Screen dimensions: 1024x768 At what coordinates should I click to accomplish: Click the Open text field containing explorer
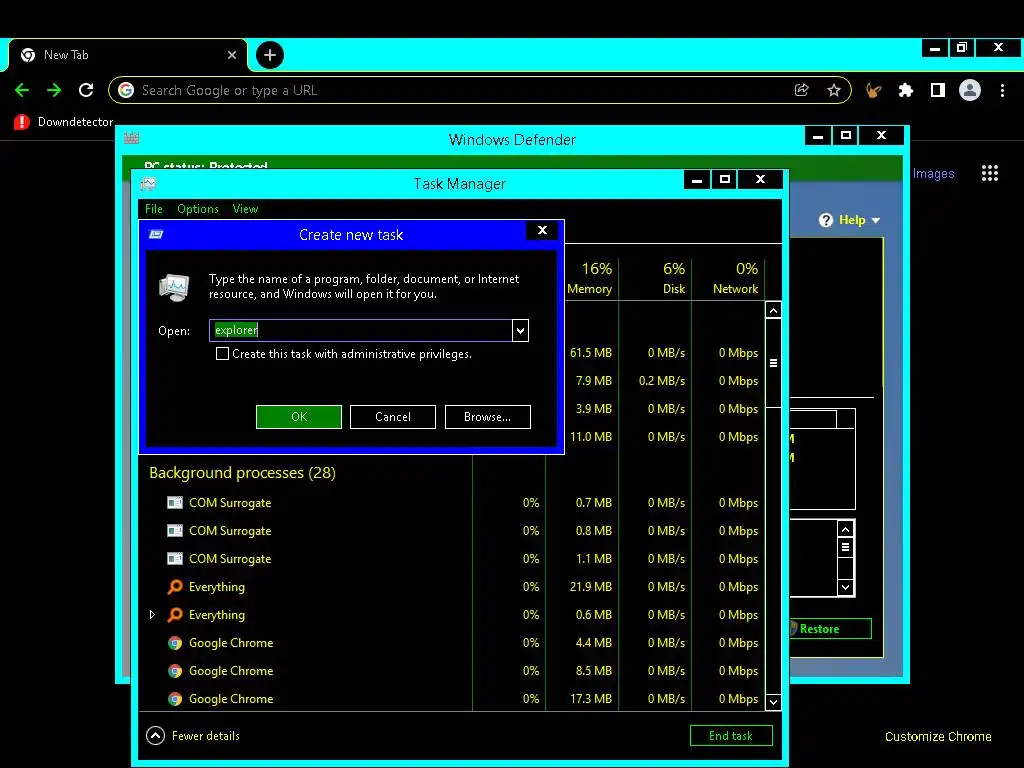pos(360,330)
